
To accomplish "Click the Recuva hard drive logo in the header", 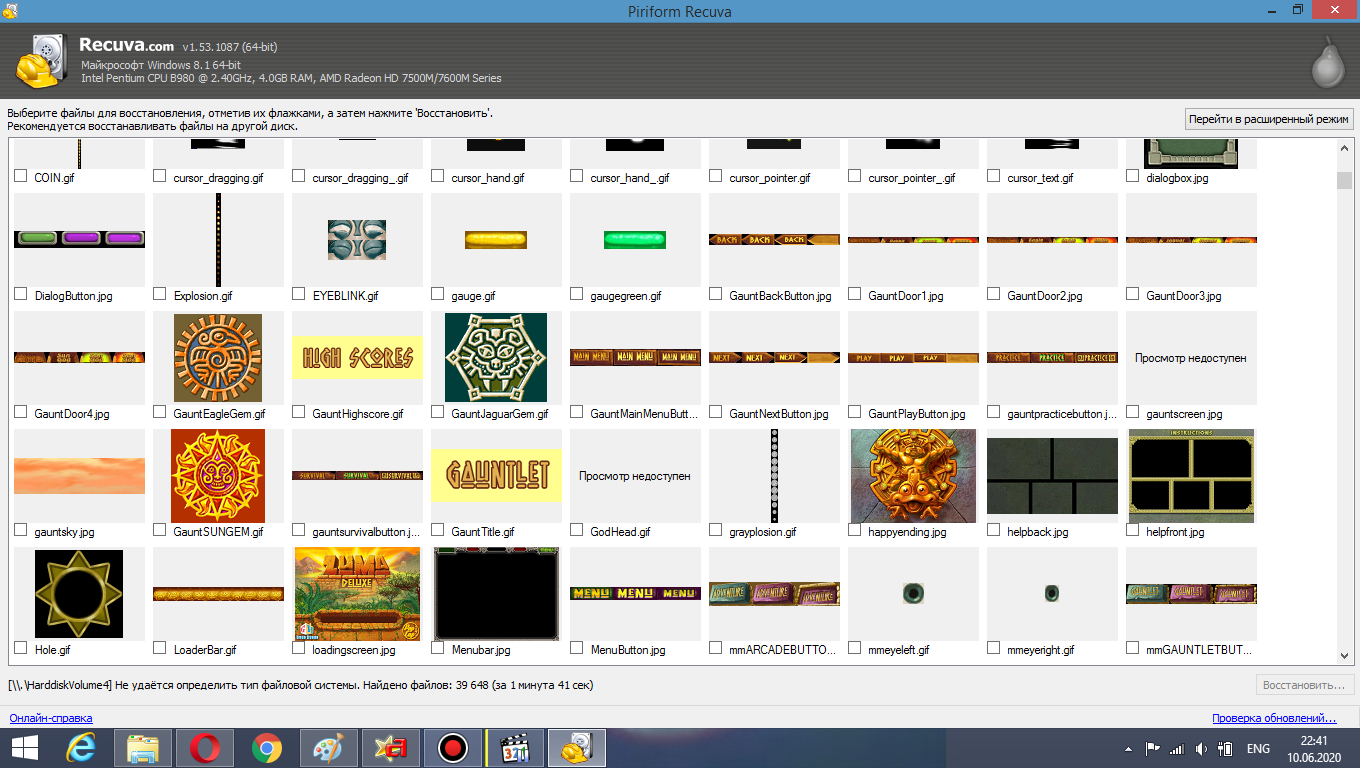I will pos(42,61).
